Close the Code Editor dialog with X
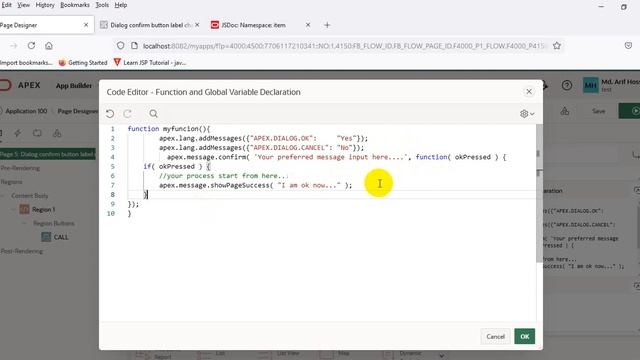Image resolution: width=640 pixels, height=360 pixels. pyautogui.click(x=529, y=91)
